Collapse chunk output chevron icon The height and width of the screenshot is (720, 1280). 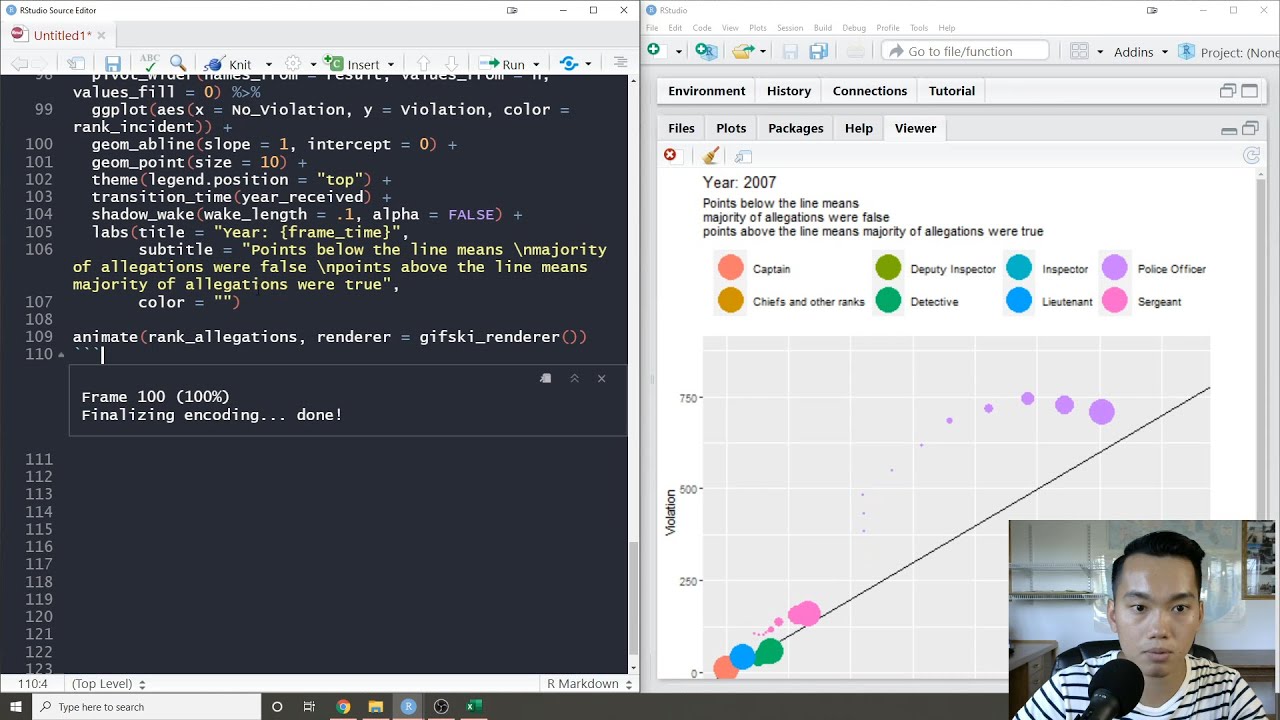point(574,378)
